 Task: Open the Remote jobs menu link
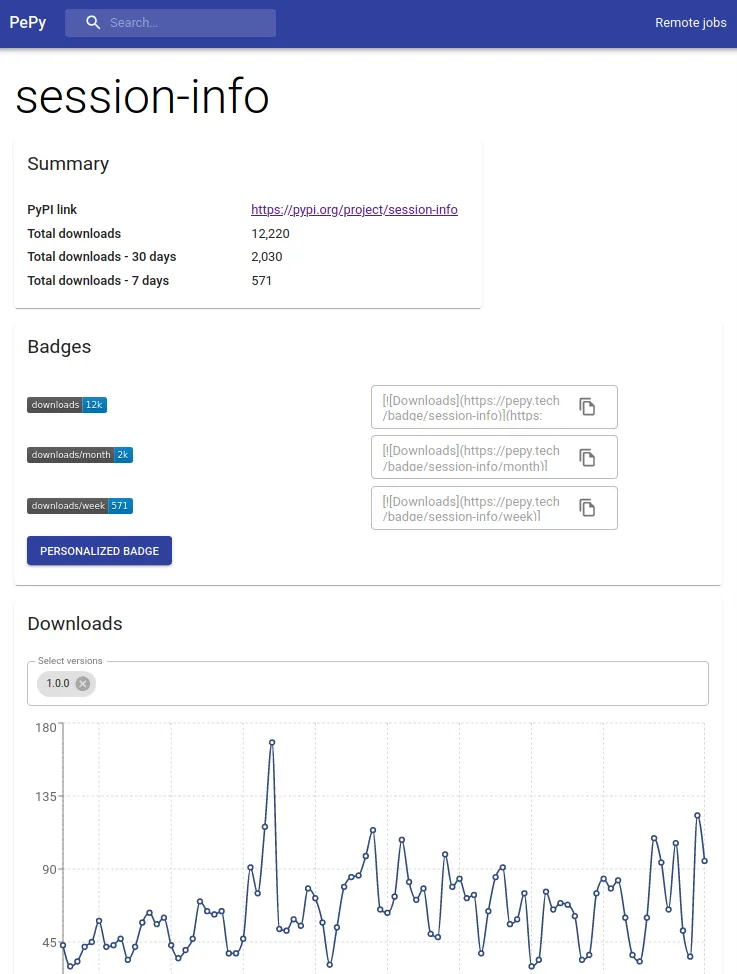coord(690,23)
